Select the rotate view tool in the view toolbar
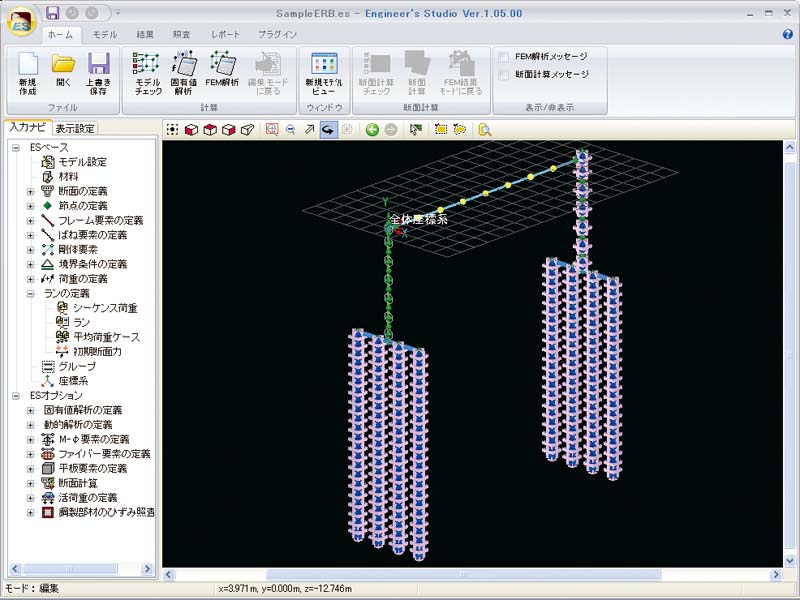Image resolution: width=800 pixels, height=600 pixels. coord(328,130)
